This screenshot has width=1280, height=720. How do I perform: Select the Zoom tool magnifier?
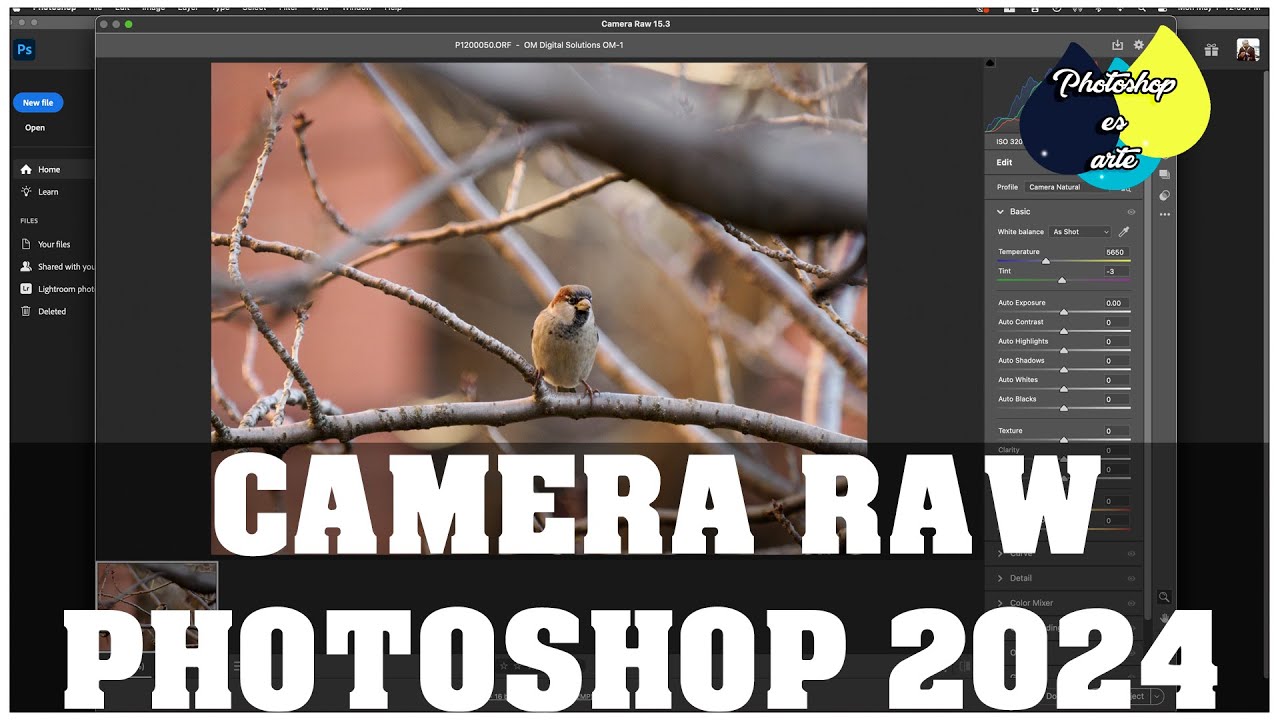(x=1165, y=596)
